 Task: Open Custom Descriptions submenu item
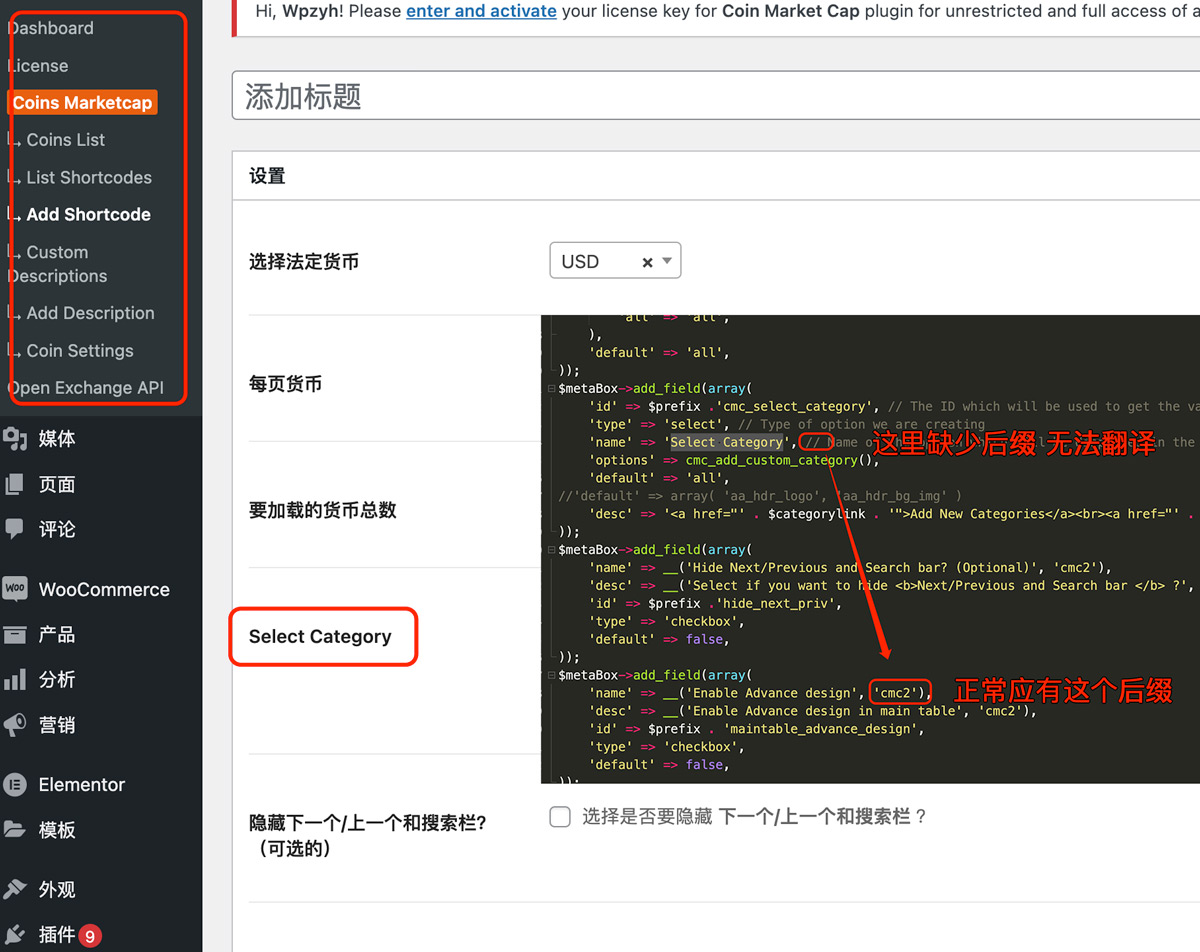(57, 264)
